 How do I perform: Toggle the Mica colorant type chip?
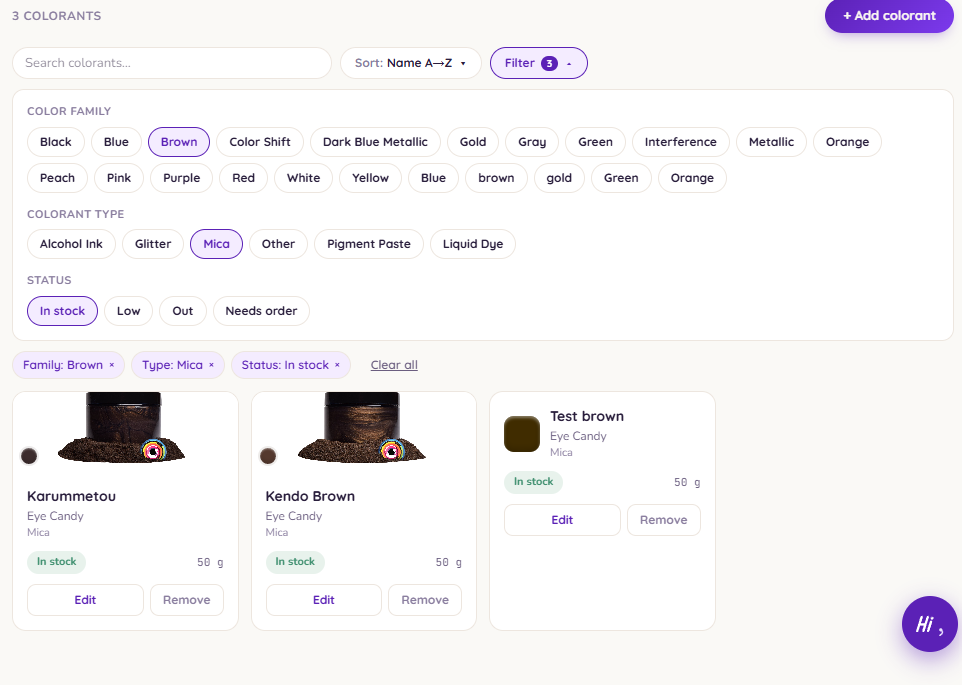click(x=217, y=244)
